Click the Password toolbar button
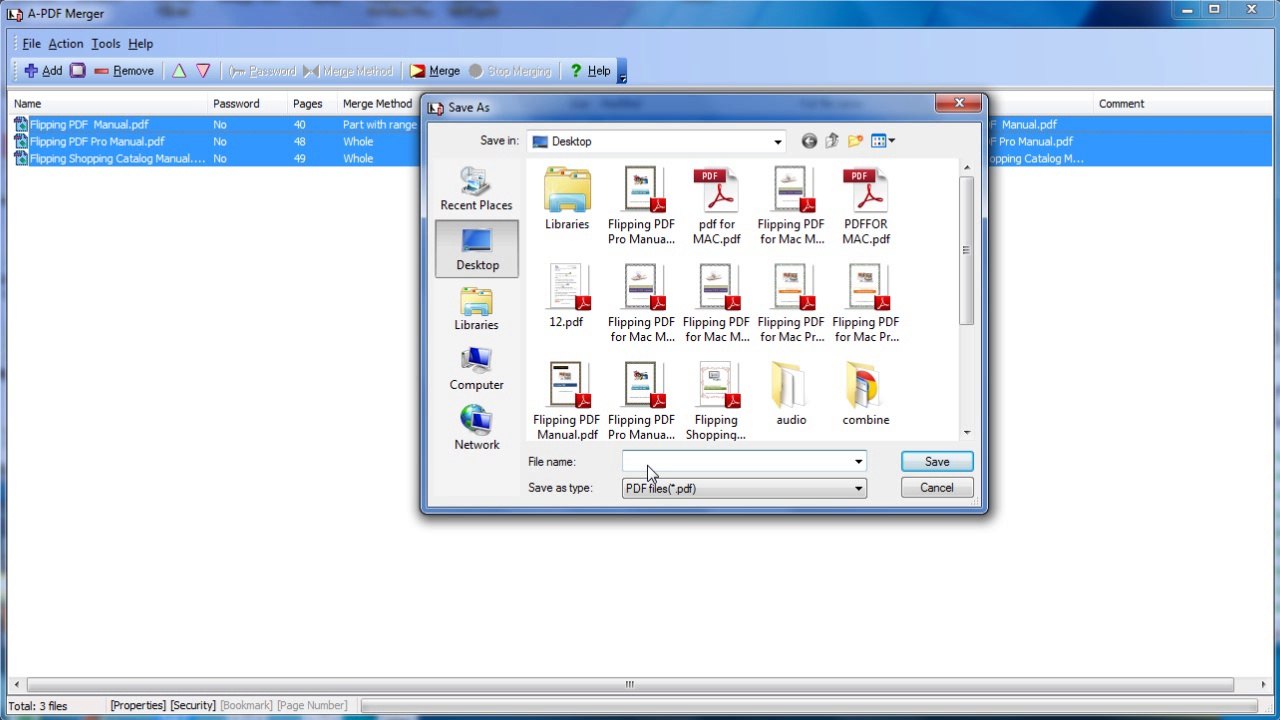Screen dimensions: 1280x720 pos(262,71)
